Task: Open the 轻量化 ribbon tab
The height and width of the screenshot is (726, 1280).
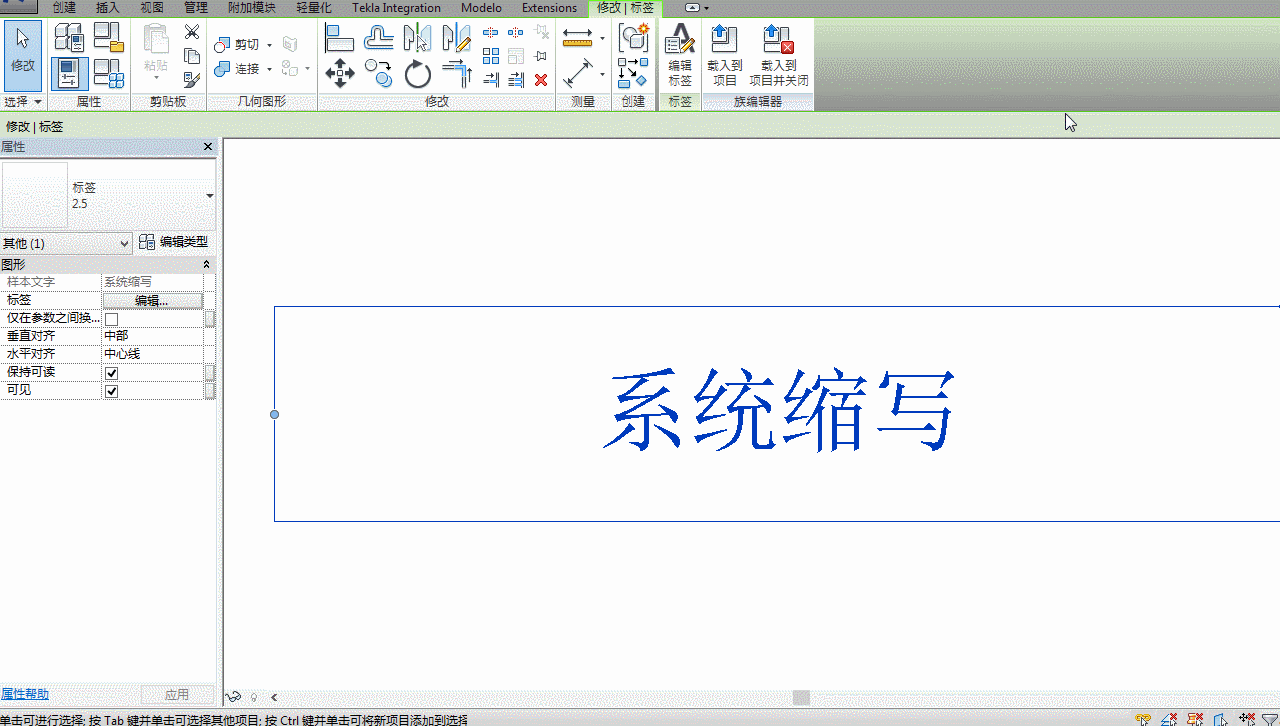Action: pos(314,7)
